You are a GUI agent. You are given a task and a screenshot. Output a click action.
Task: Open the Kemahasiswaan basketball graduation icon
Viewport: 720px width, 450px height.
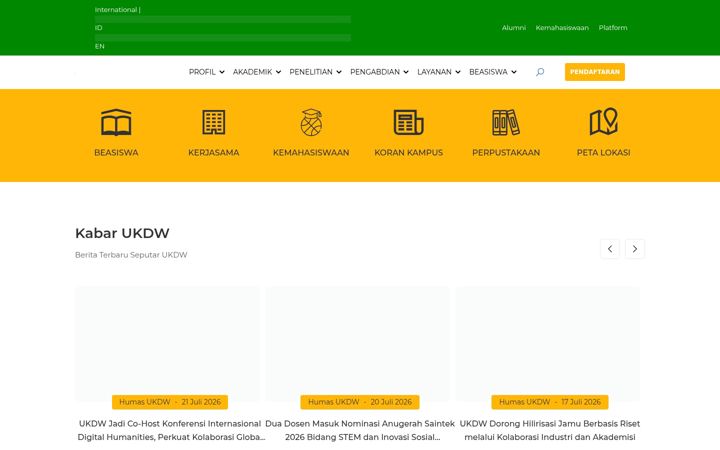pyautogui.click(x=311, y=123)
